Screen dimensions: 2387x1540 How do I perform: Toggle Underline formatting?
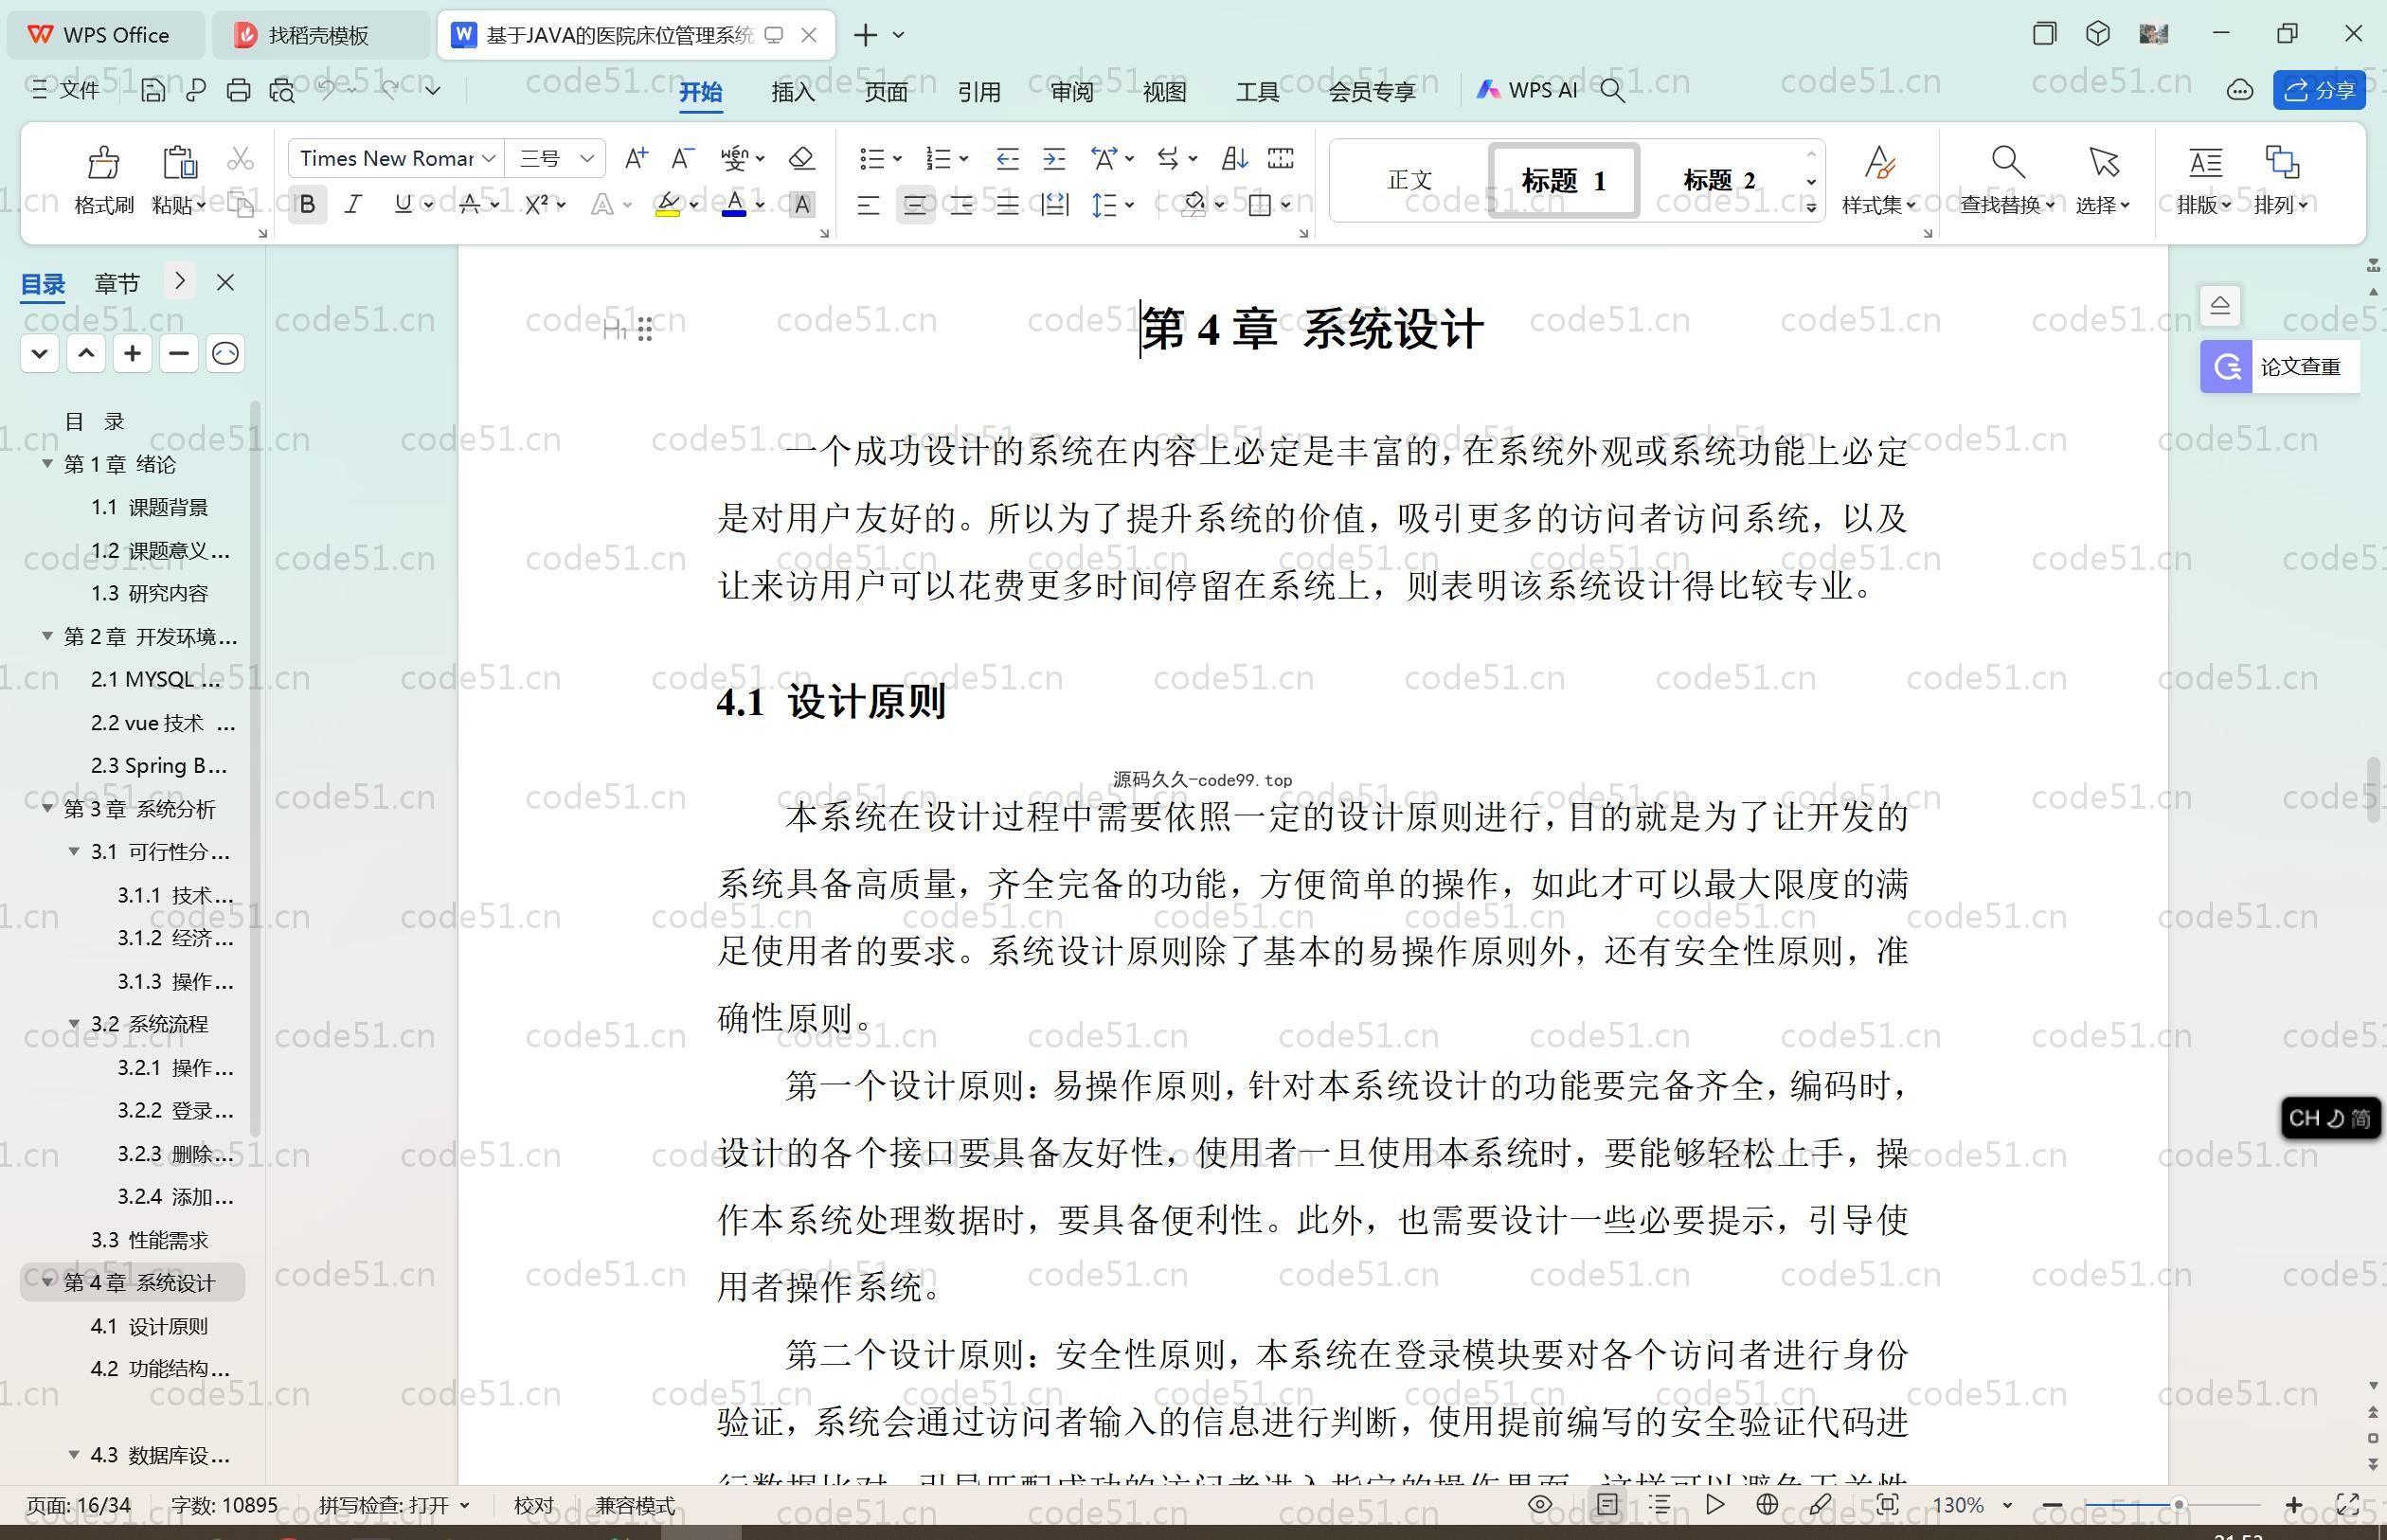(402, 205)
